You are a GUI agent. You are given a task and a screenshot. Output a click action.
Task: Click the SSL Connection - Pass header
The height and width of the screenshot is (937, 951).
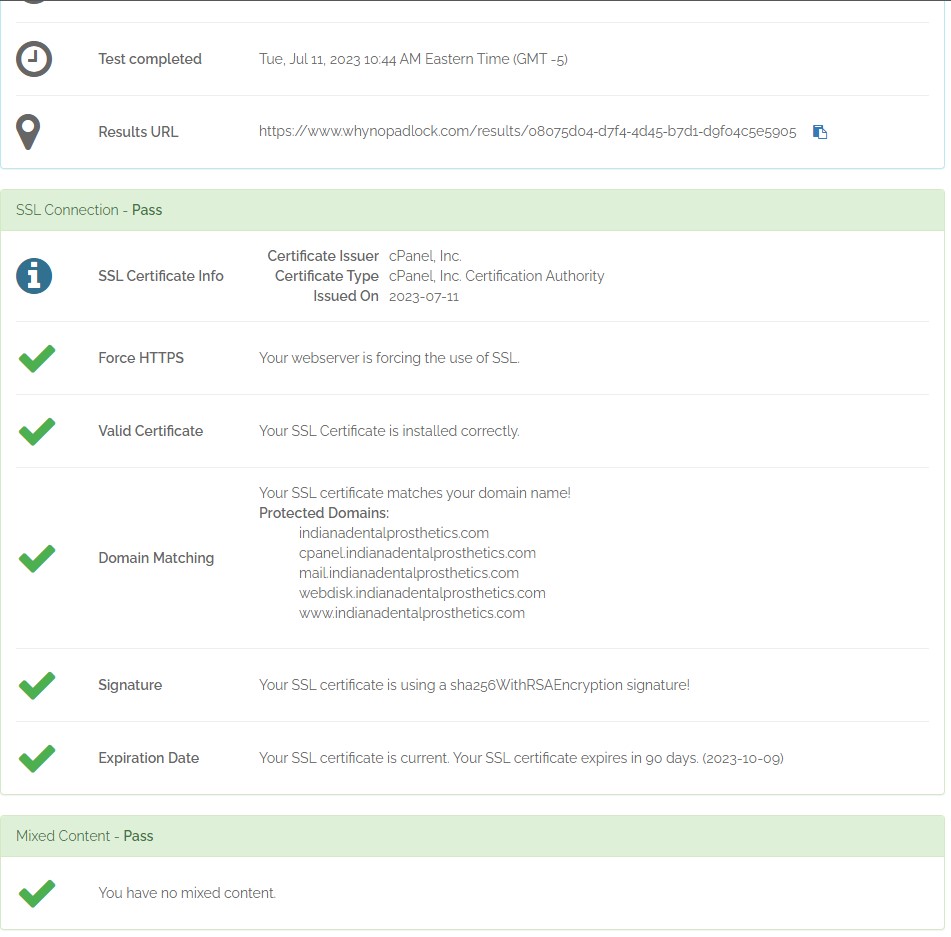tap(89, 210)
